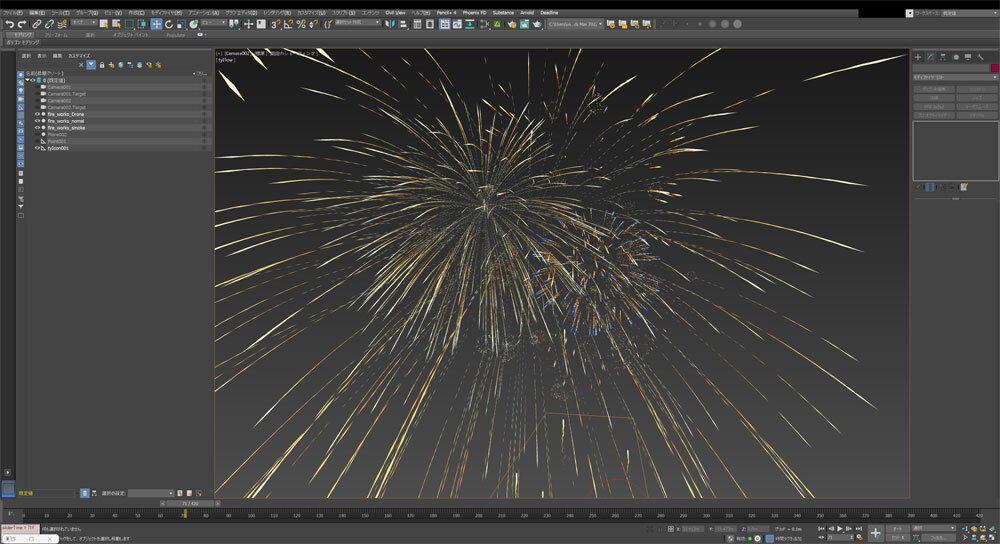The width and height of the screenshot is (1000, 544).
Task: Toggle visibility eye for tyIcon001
Action: coord(37,148)
